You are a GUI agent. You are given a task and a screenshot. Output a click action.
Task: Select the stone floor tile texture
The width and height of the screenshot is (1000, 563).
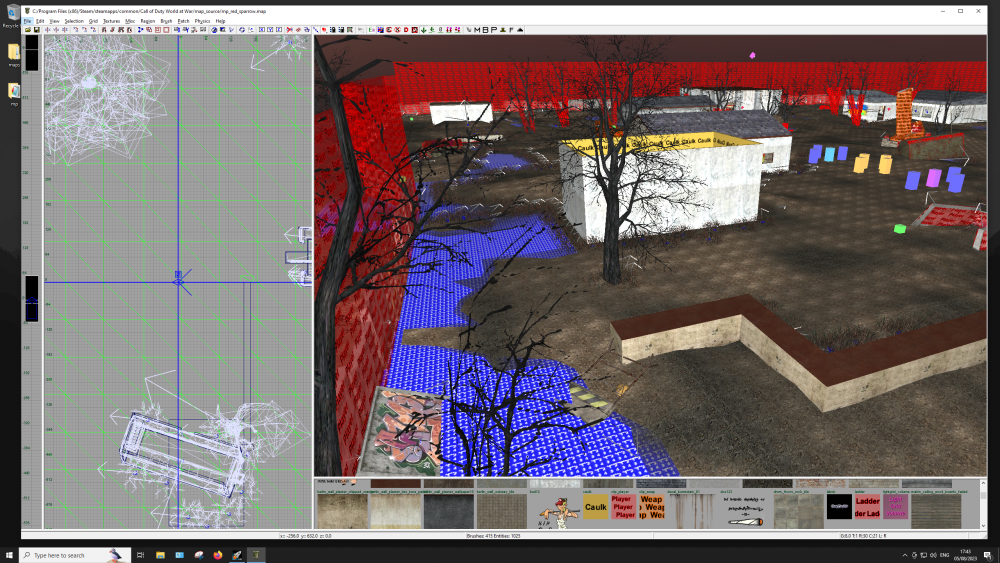click(x=798, y=511)
